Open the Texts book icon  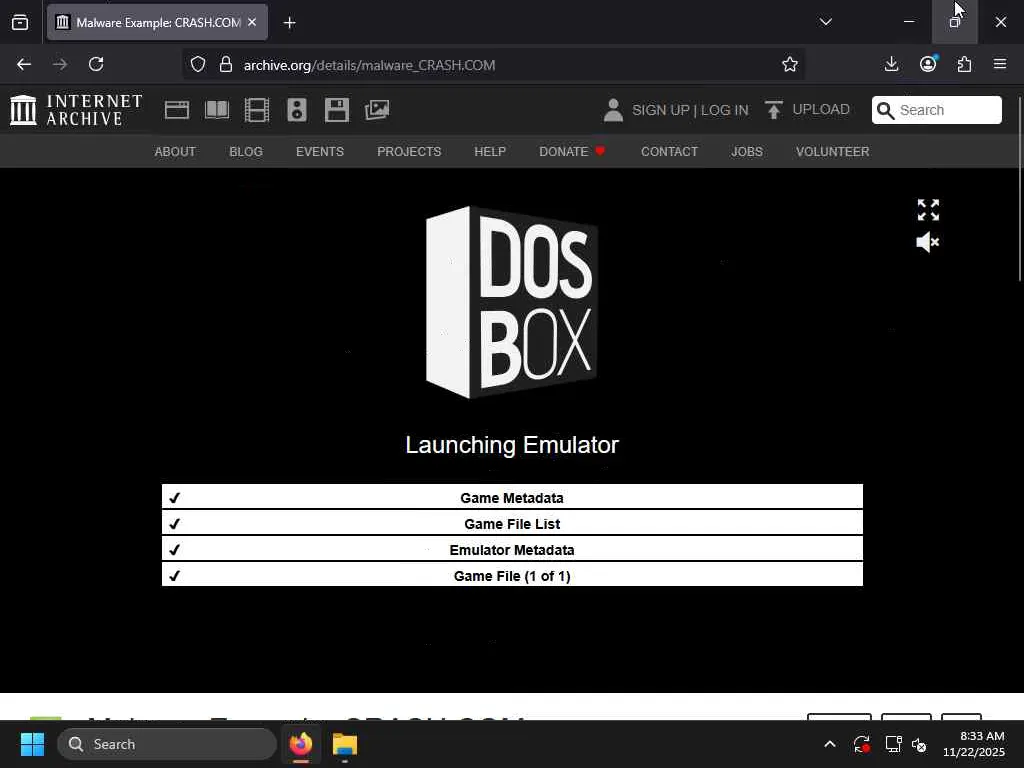[x=217, y=110]
